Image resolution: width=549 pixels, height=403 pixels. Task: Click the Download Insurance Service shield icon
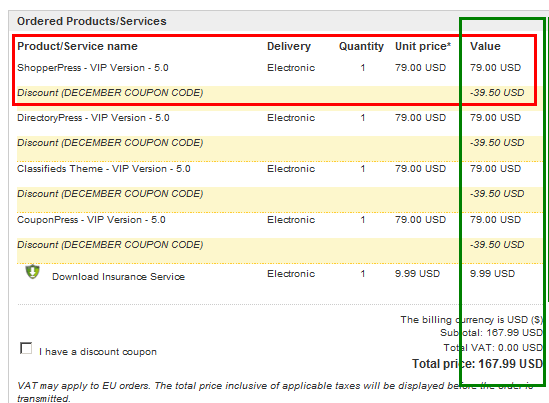click(33, 272)
